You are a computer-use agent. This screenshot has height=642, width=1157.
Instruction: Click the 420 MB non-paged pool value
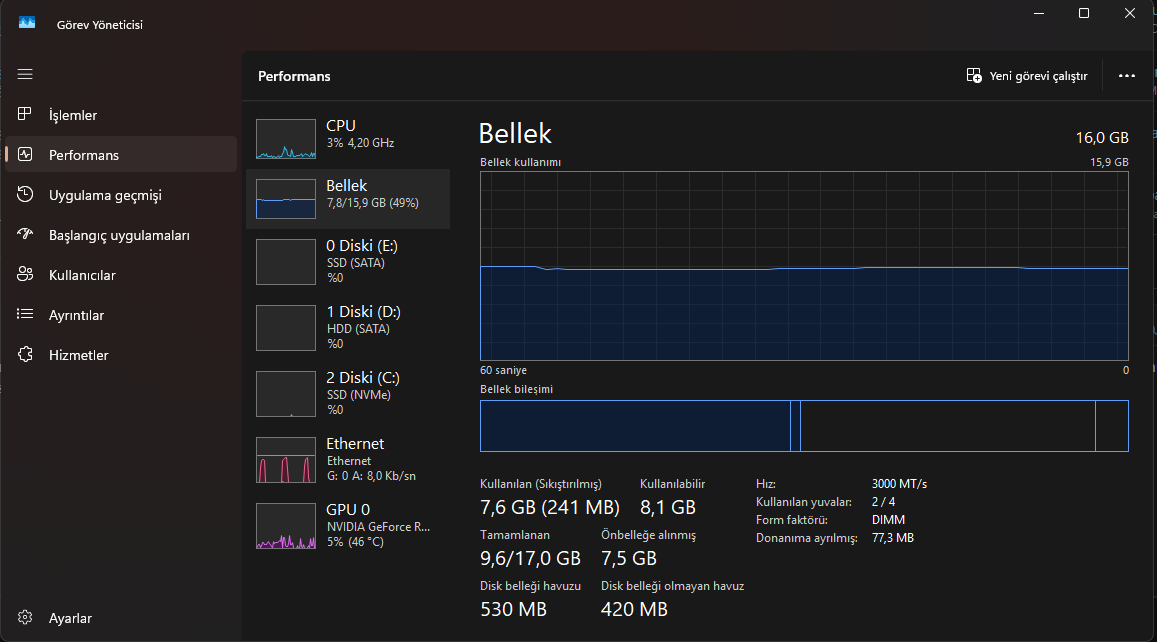[x=635, y=610]
